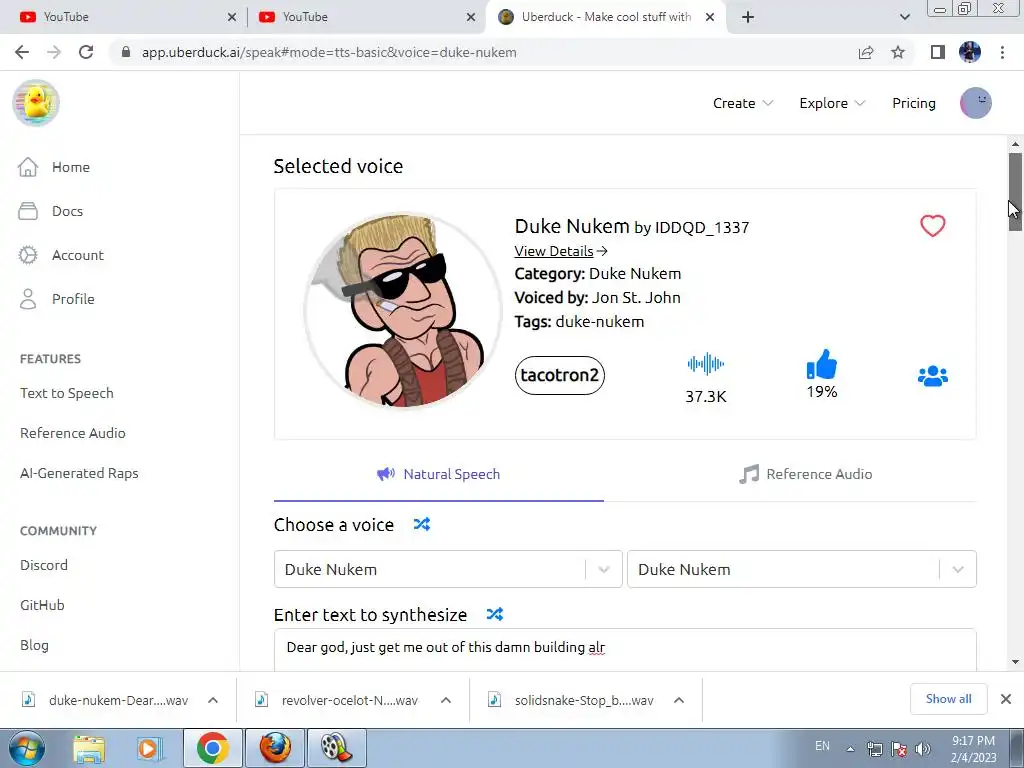Click the share page icon in address bar
The width and height of the screenshot is (1024, 768).
866,52
